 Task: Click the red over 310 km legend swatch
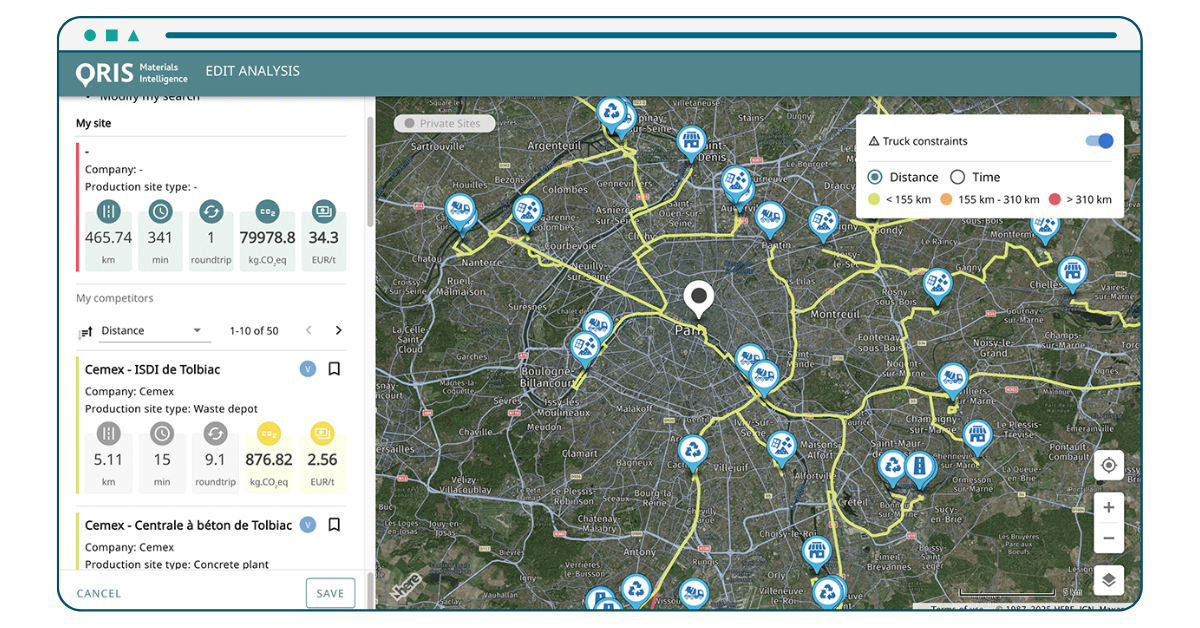pyautogui.click(x=1053, y=199)
